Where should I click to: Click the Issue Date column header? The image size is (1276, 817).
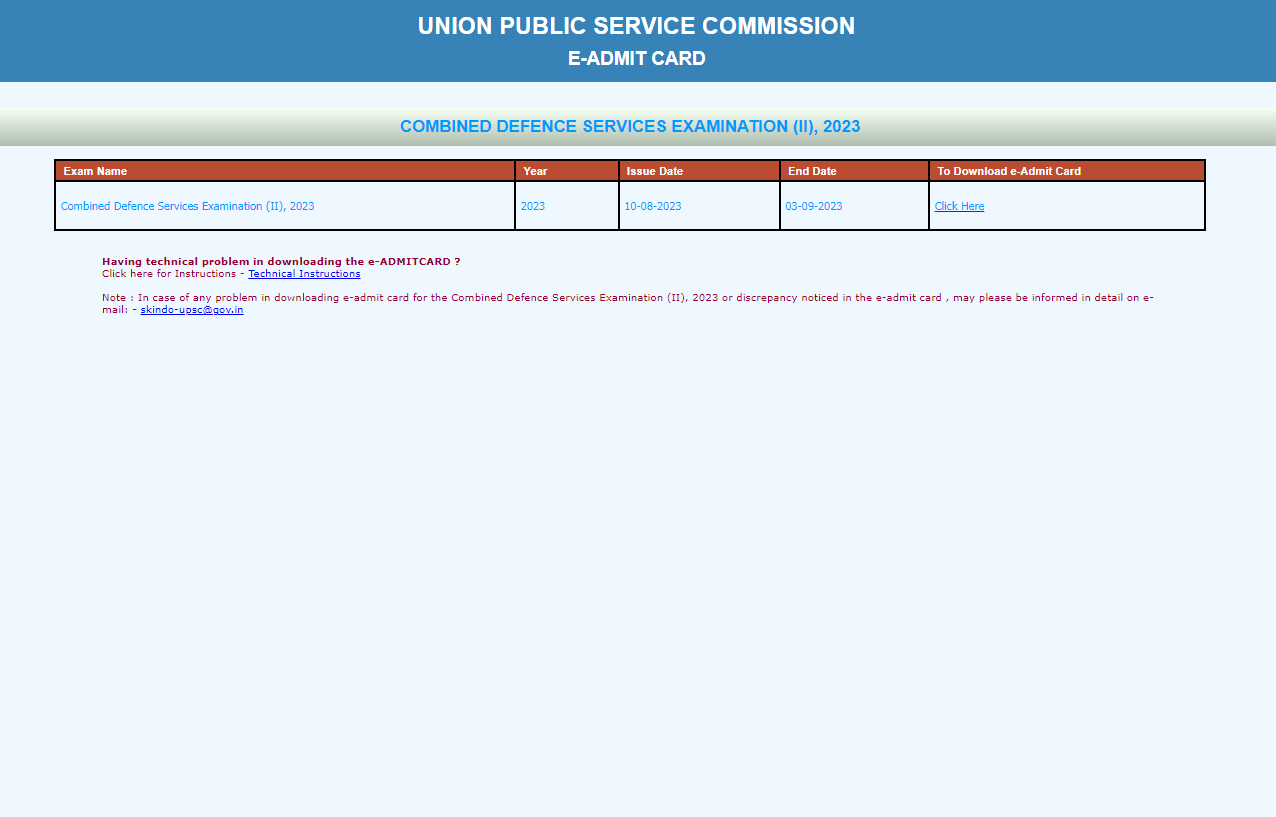click(x=699, y=171)
